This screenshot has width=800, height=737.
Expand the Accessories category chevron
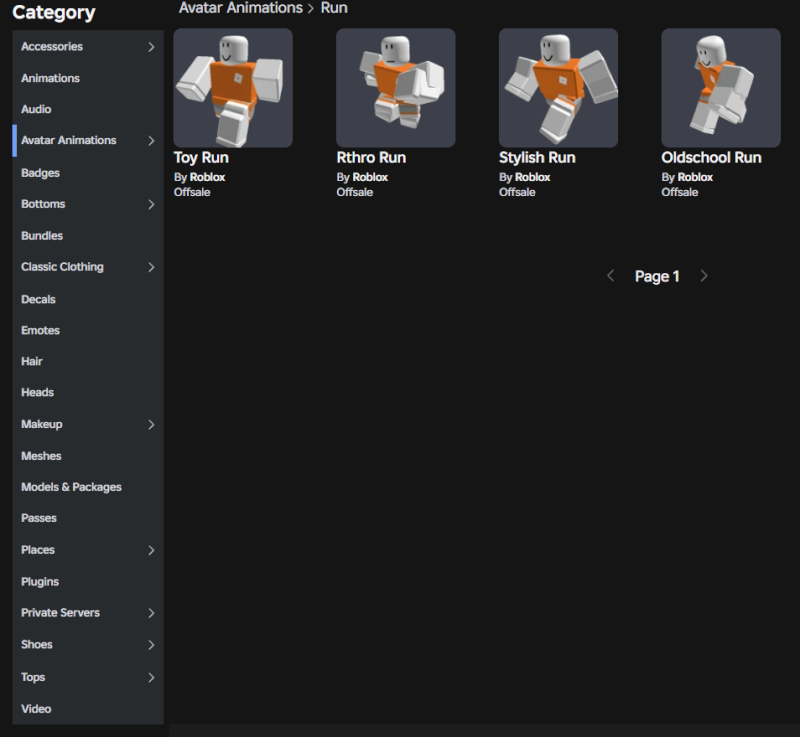tap(151, 47)
